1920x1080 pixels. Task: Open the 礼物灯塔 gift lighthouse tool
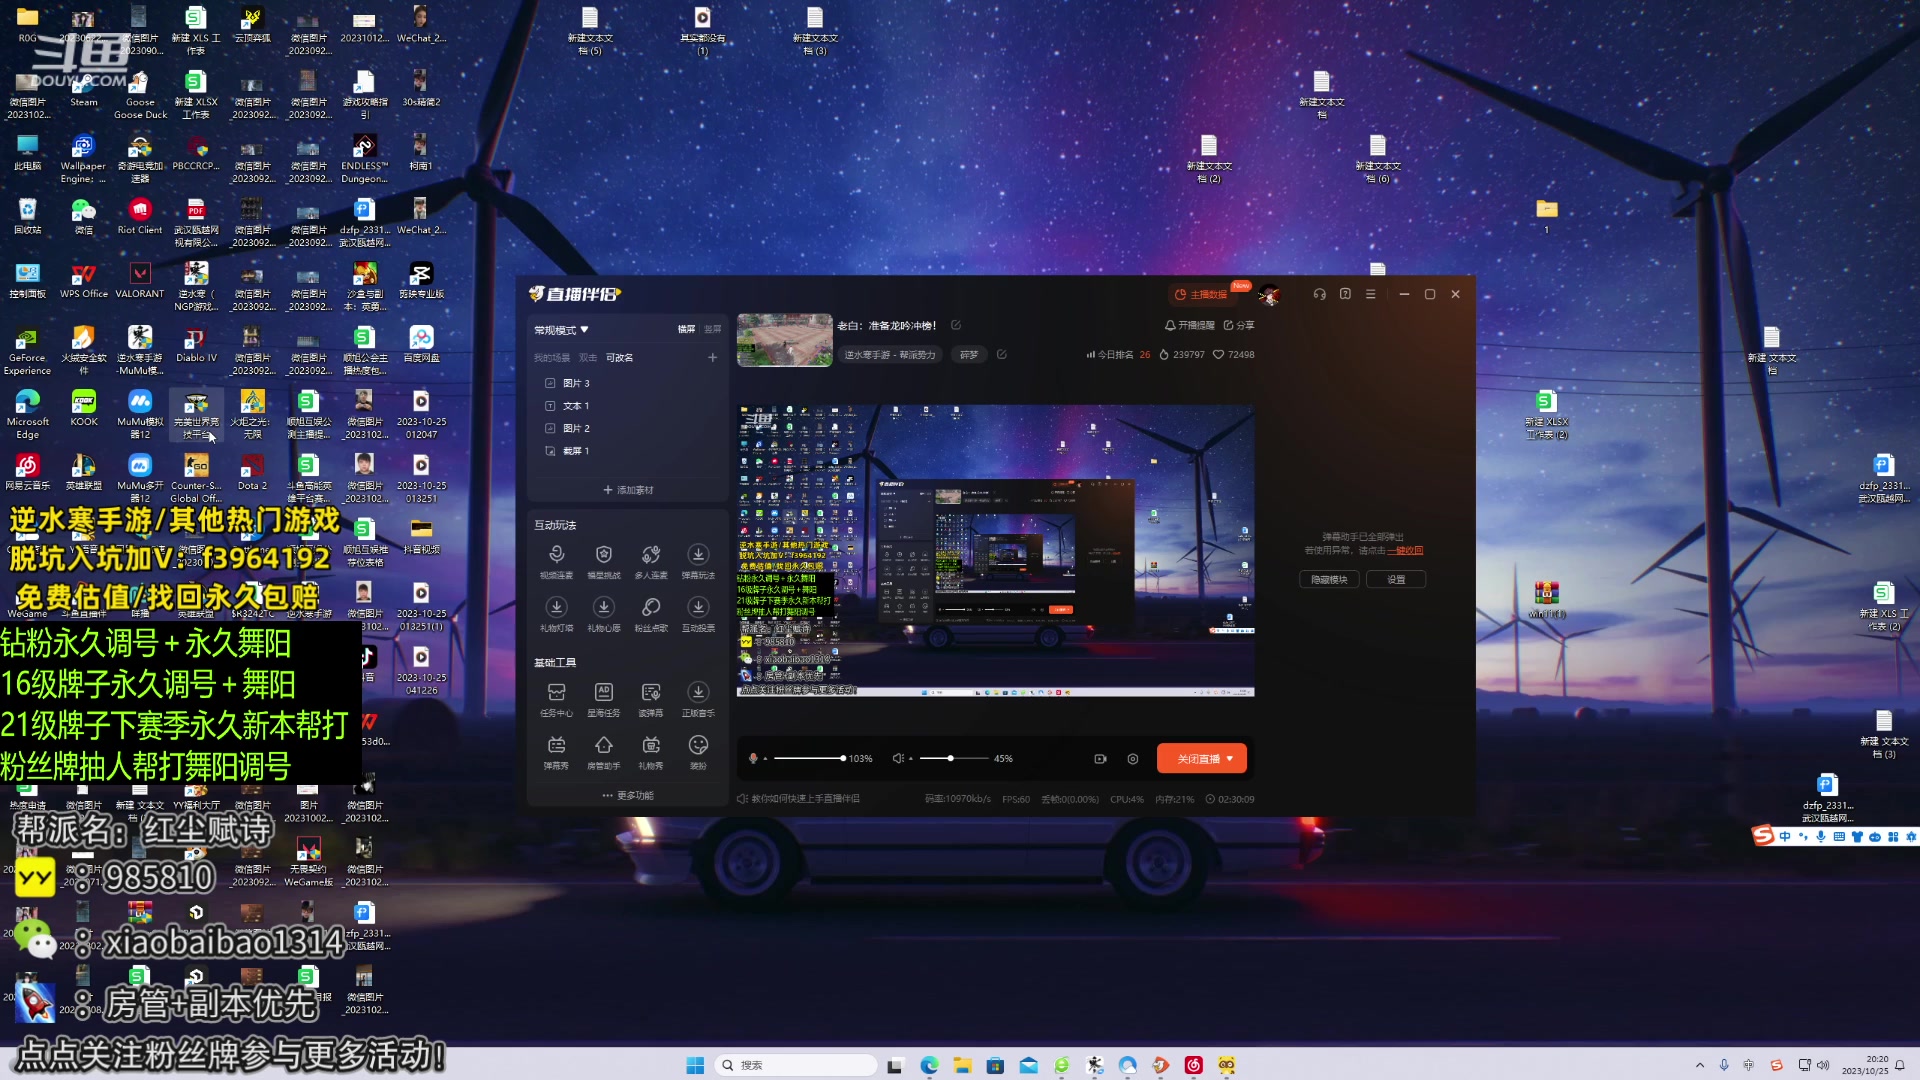[556, 614]
